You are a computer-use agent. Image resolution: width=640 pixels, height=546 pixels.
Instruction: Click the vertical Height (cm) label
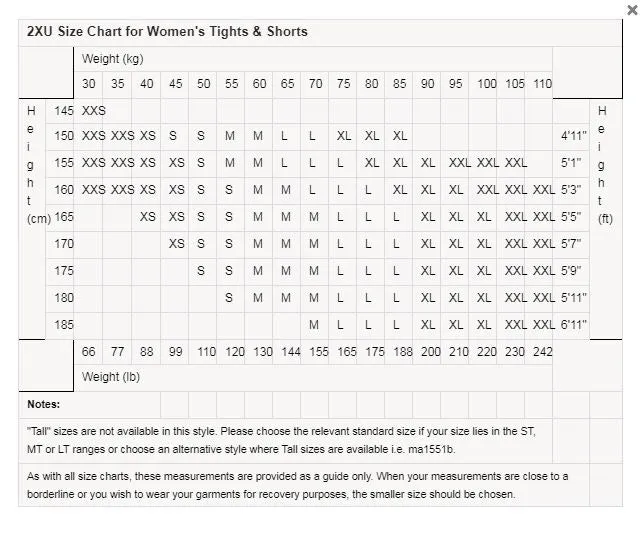coord(31,165)
